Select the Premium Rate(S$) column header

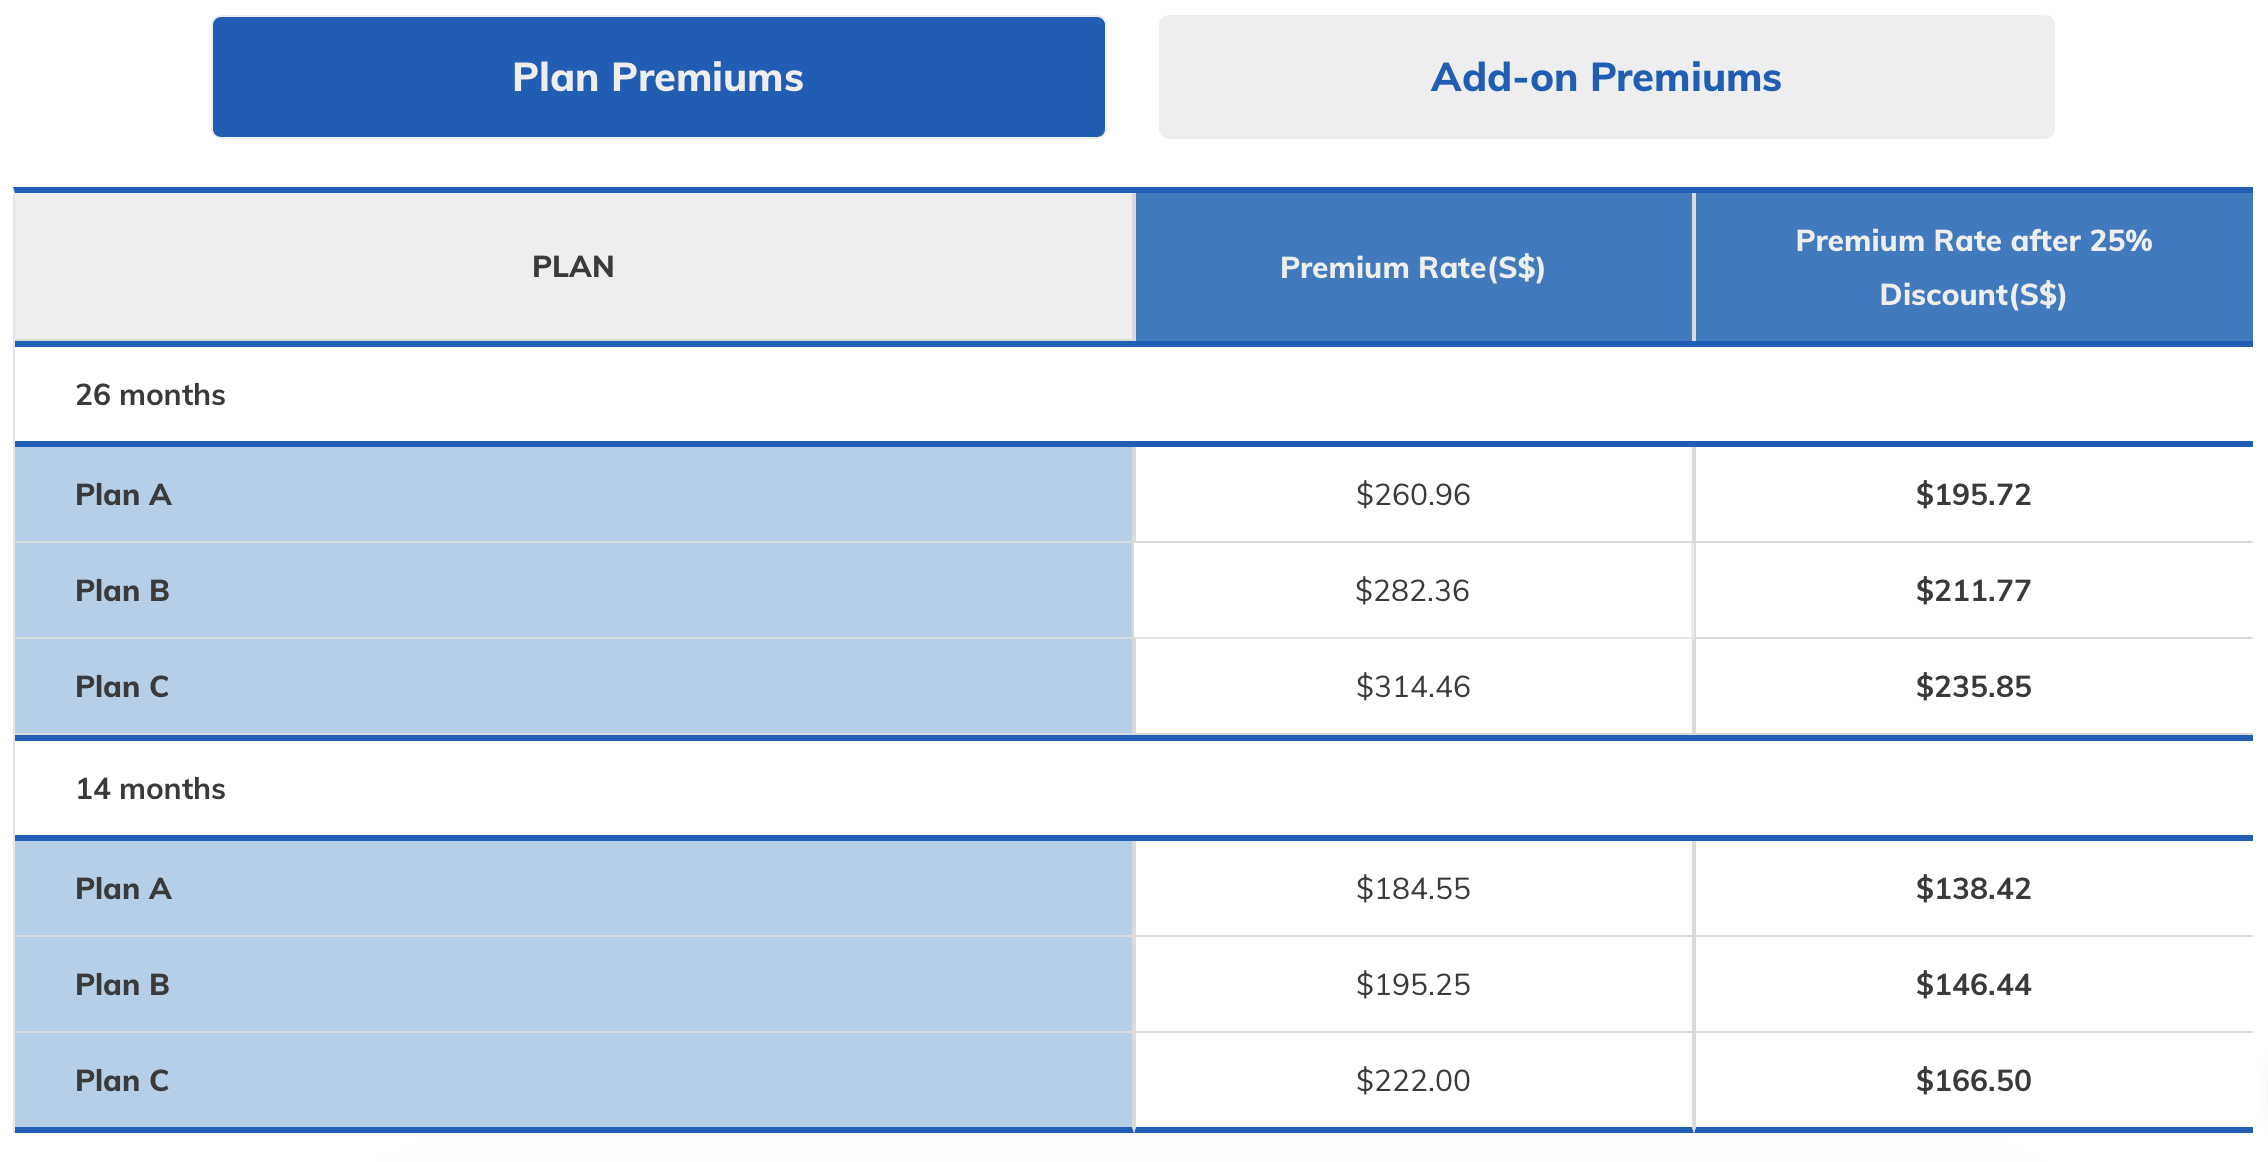(1413, 267)
